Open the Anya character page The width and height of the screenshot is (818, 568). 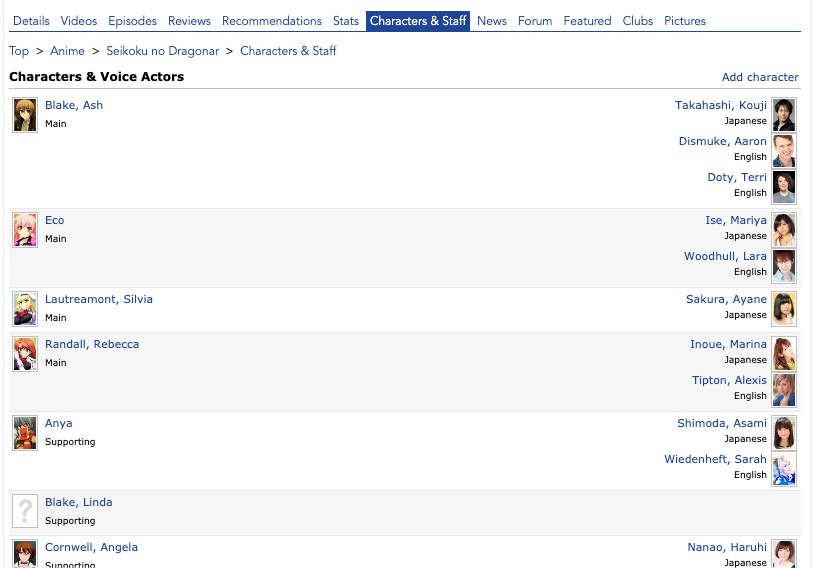tap(58, 424)
